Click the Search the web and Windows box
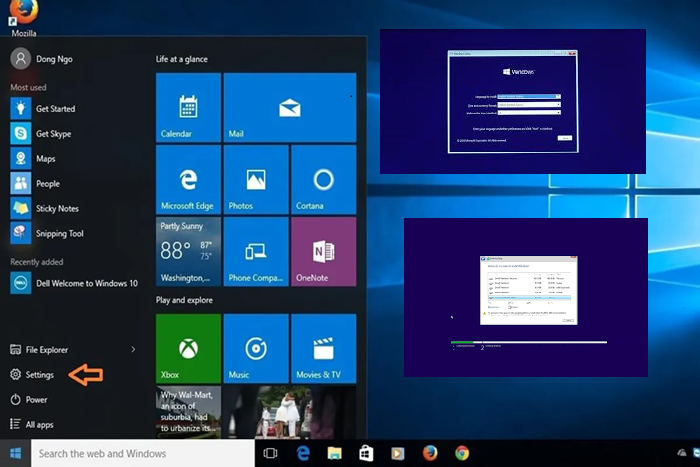 (140, 453)
